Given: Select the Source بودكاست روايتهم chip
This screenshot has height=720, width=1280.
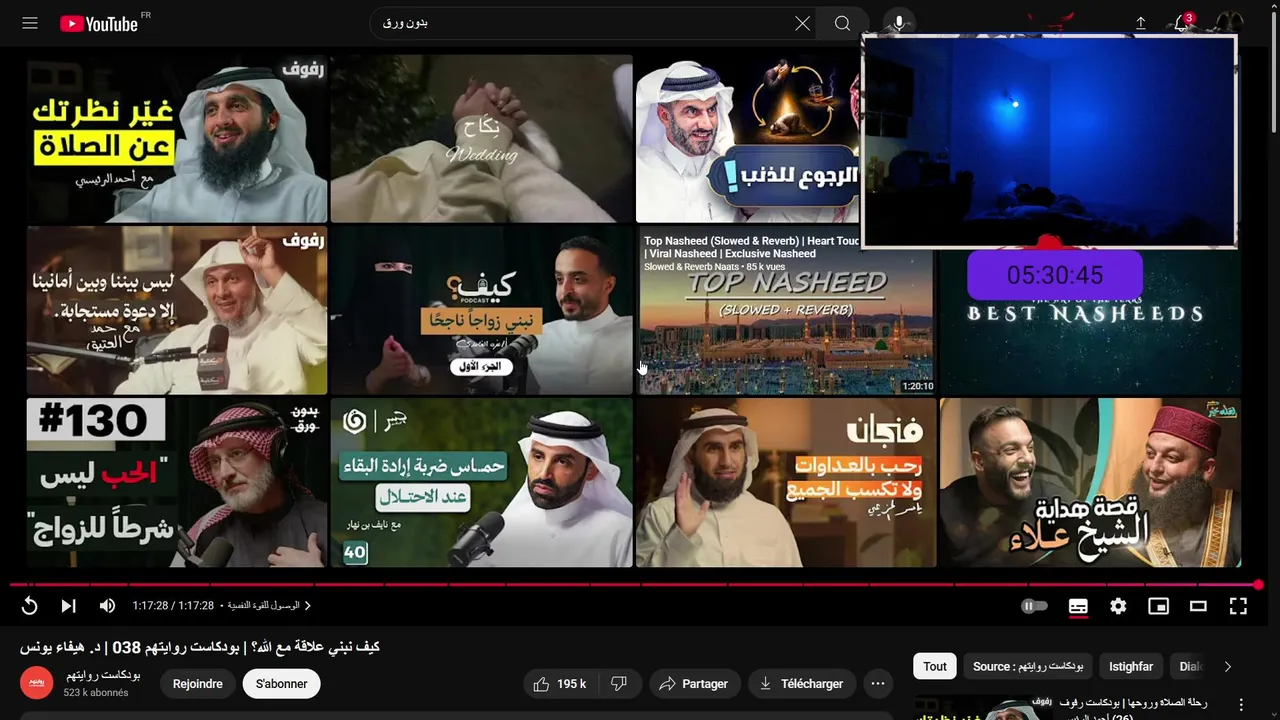Looking at the screenshot, I should 1028,667.
